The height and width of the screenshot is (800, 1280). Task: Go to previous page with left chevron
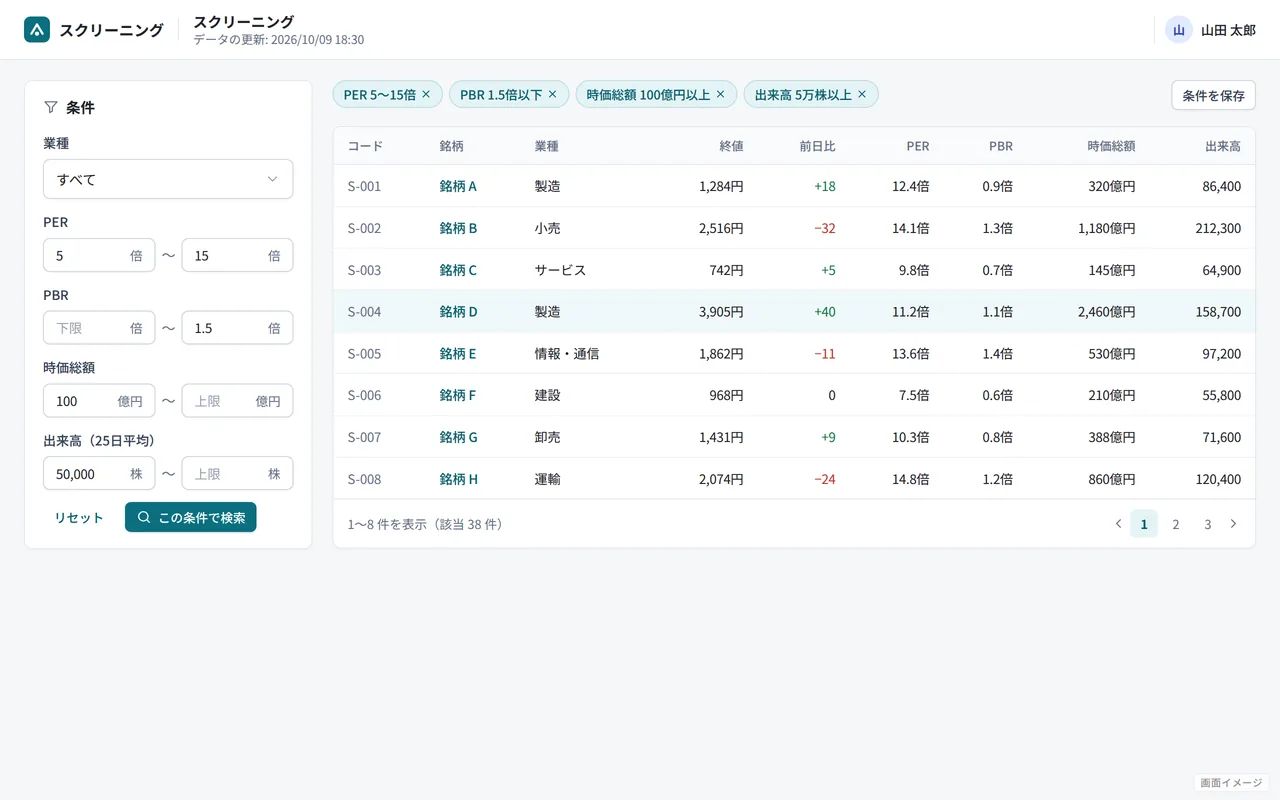pyautogui.click(x=1118, y=524)
